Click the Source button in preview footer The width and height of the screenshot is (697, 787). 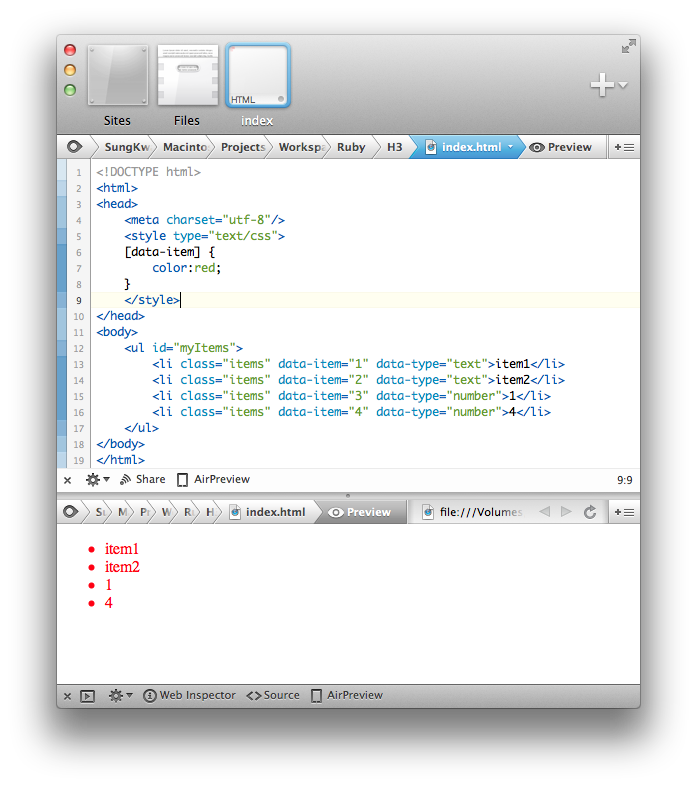point(272,695)
